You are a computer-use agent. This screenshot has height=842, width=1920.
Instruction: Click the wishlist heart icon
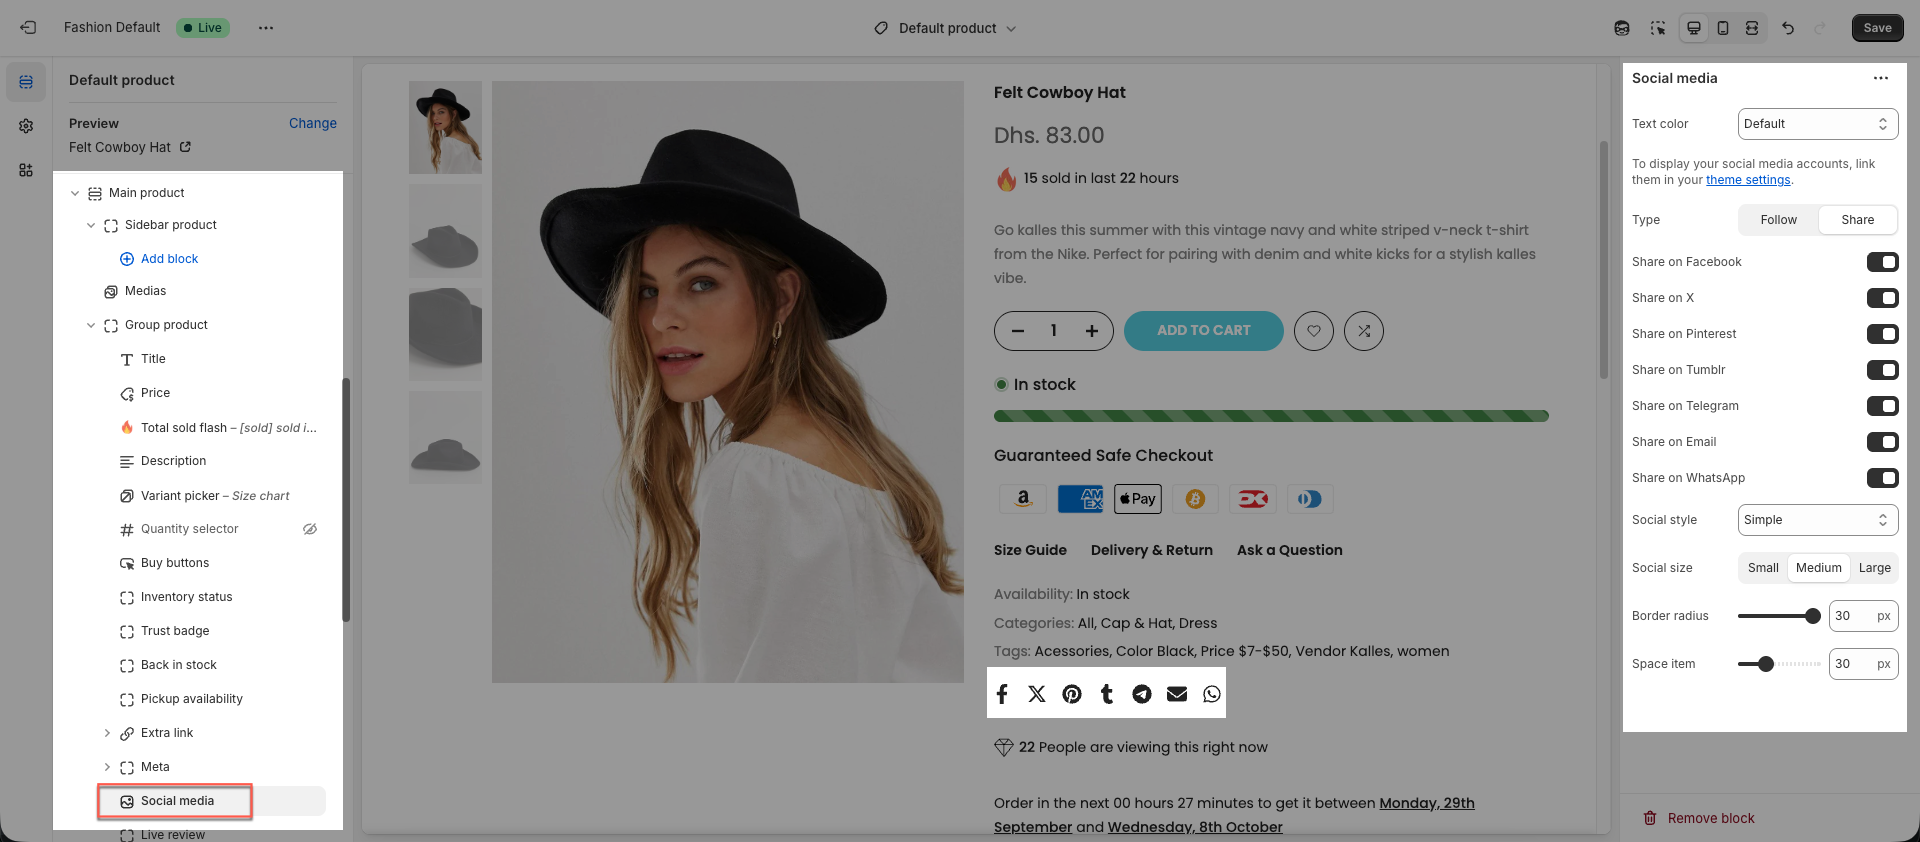pyautogui.click(x=1314, y=331)
